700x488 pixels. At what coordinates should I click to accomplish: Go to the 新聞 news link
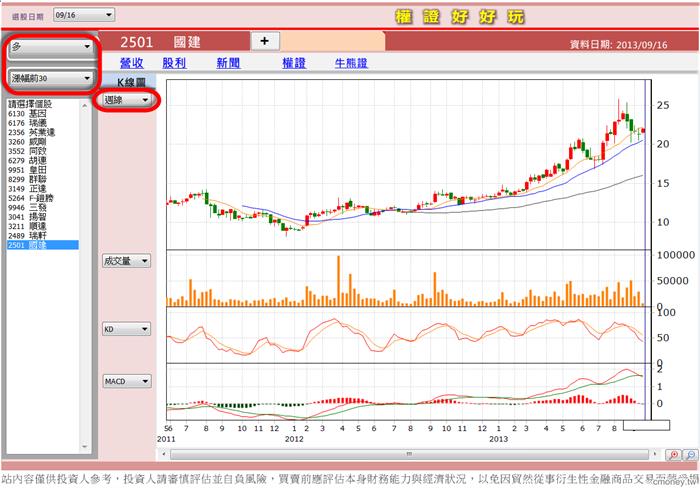point(228,63)
